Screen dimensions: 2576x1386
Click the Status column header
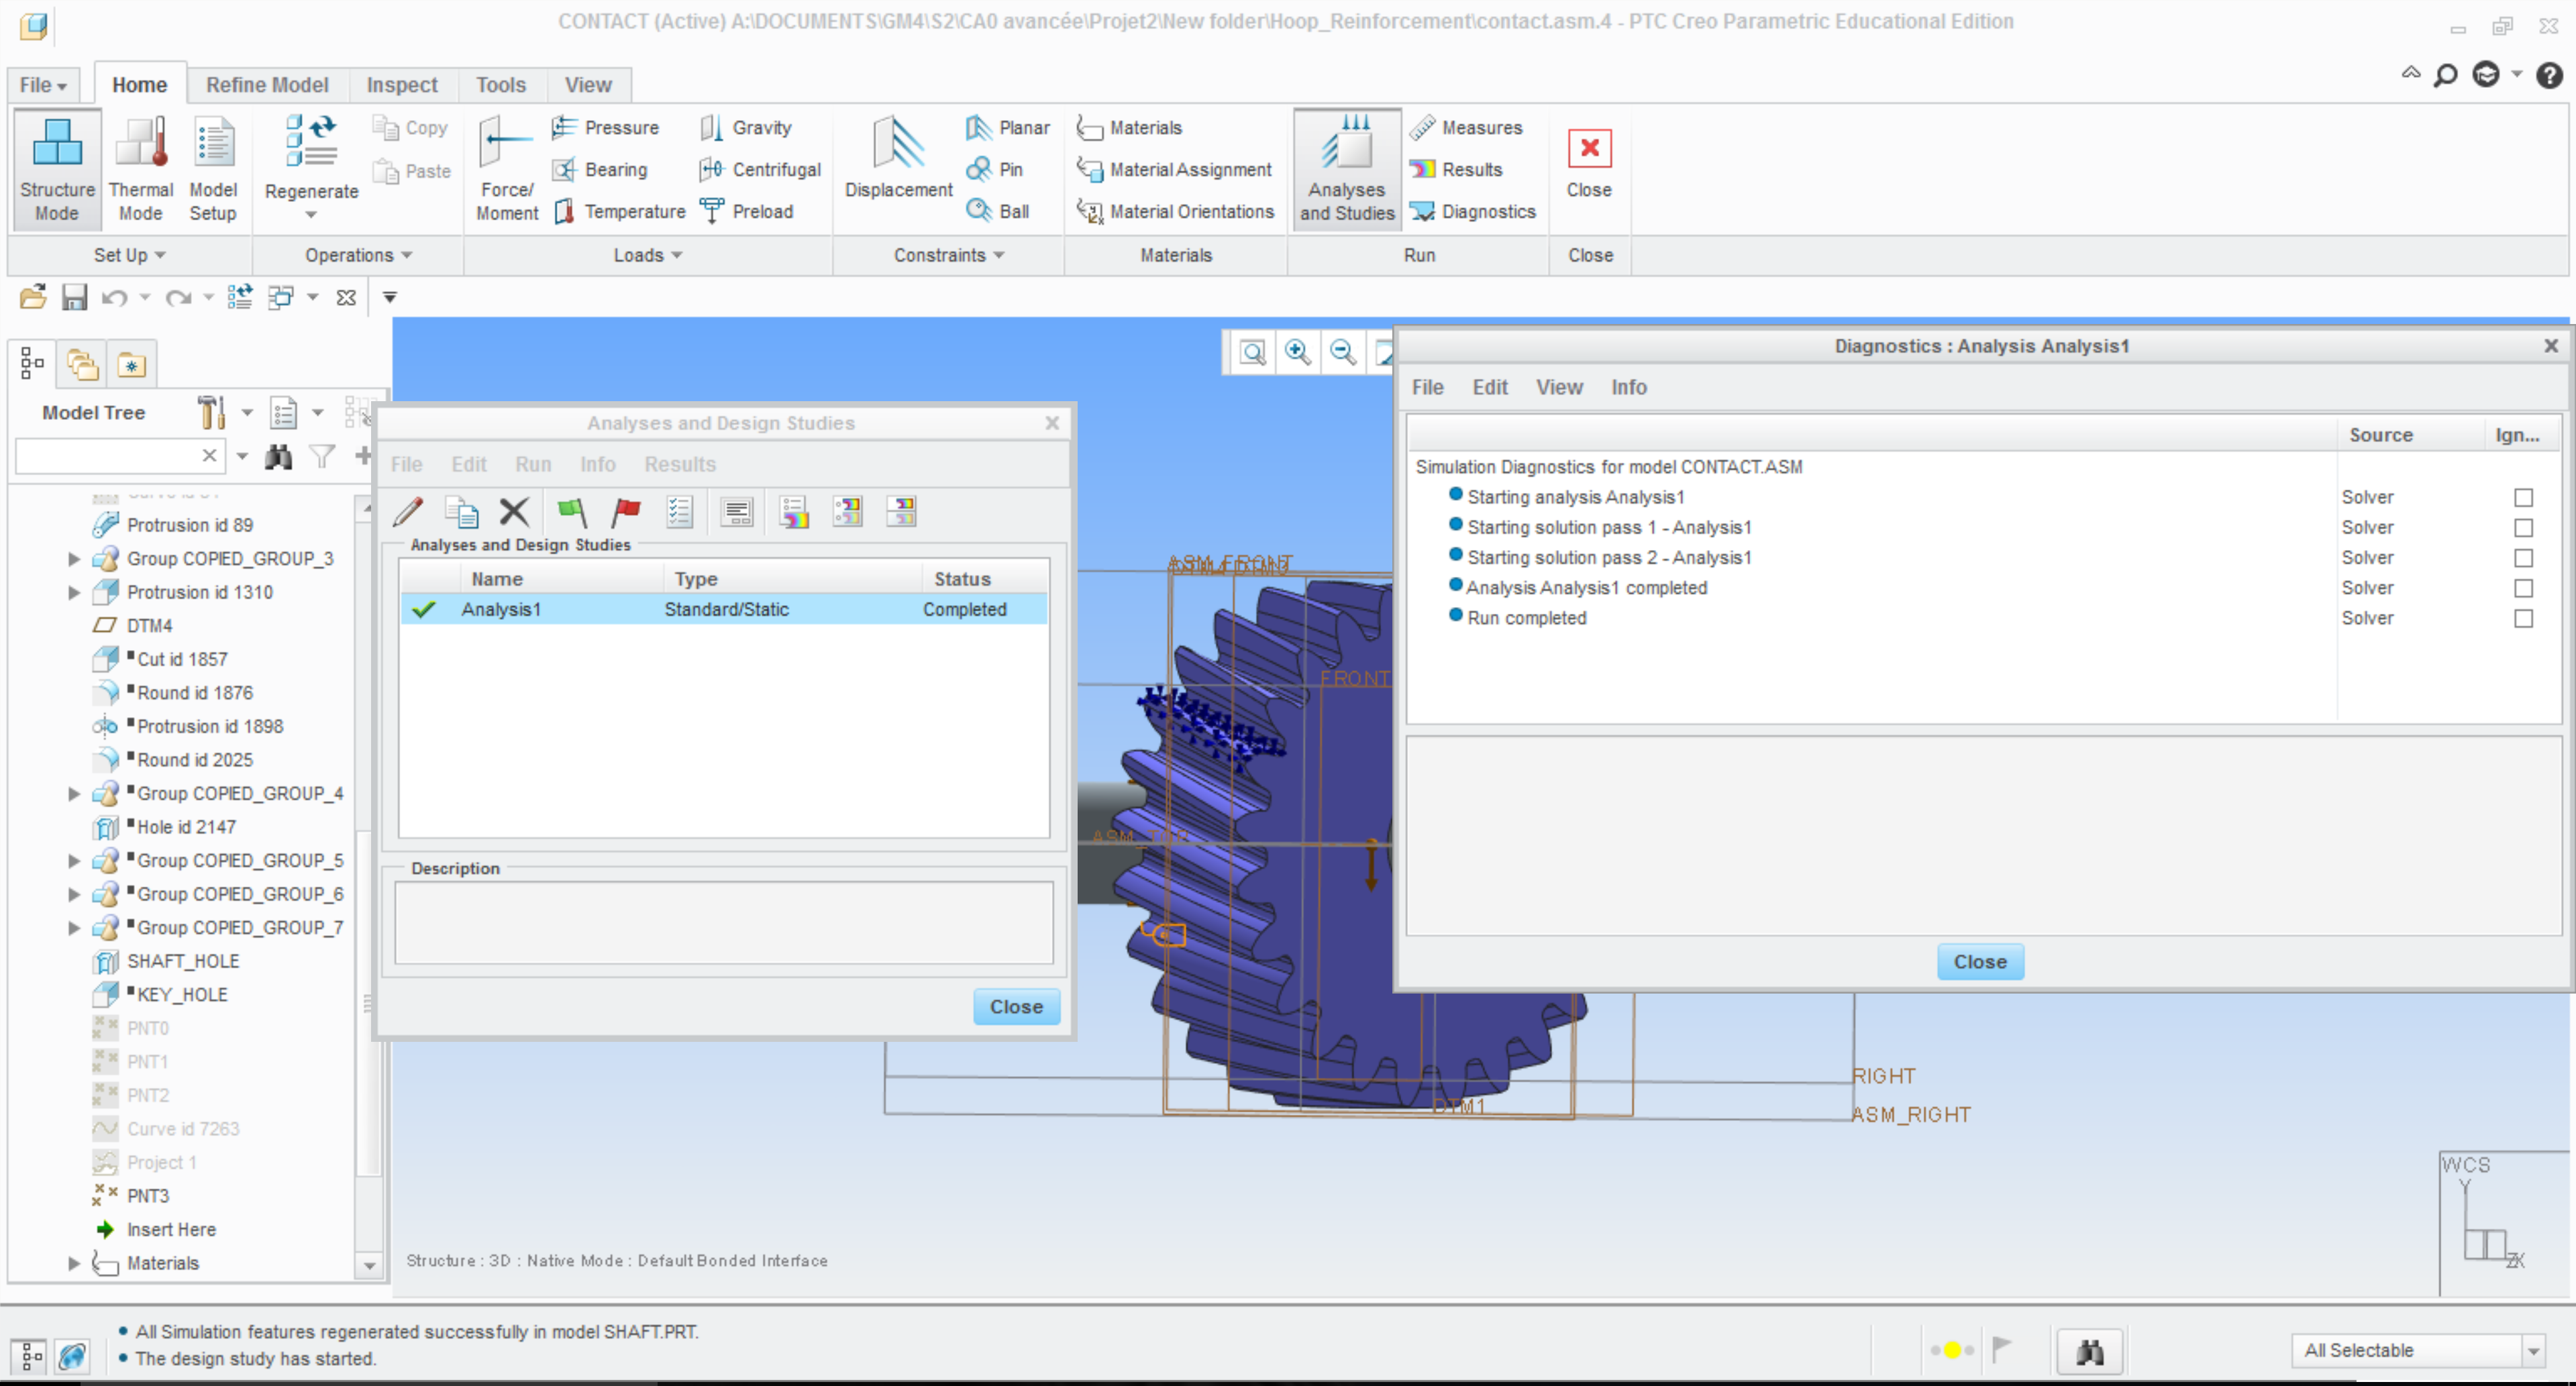[x=984, y=579]
